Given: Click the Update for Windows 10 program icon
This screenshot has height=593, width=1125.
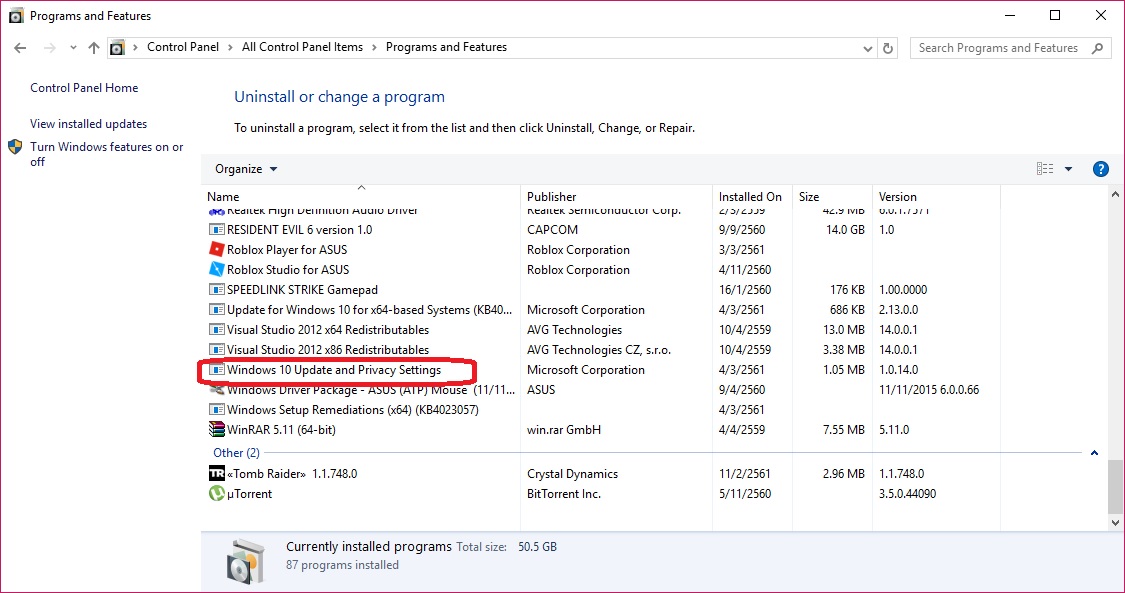Looking at the screenshot, I should [x=216, y=310].
